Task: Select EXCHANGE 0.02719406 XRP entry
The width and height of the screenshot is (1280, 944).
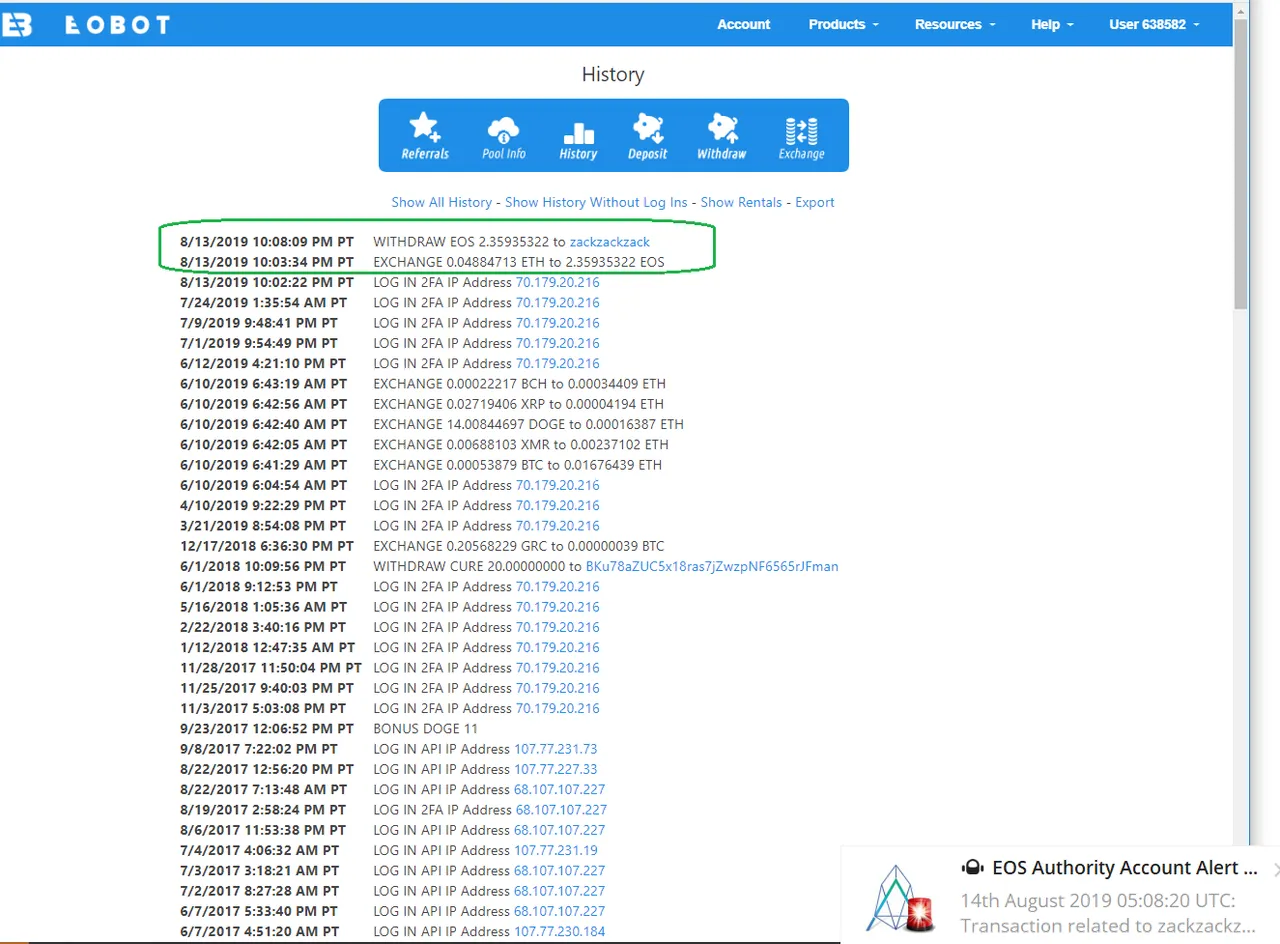Action: coord(518,404)
